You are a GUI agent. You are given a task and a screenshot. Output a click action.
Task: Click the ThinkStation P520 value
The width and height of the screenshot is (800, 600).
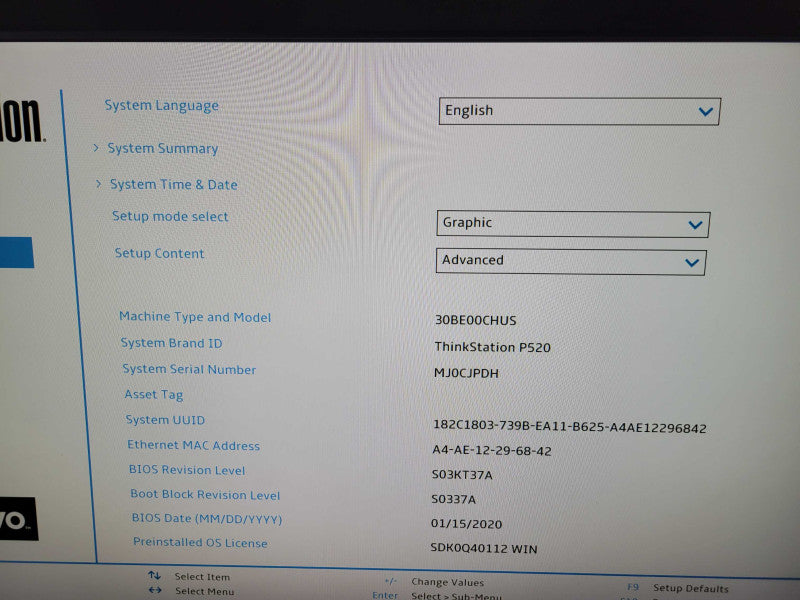click(x=492, y=347)
